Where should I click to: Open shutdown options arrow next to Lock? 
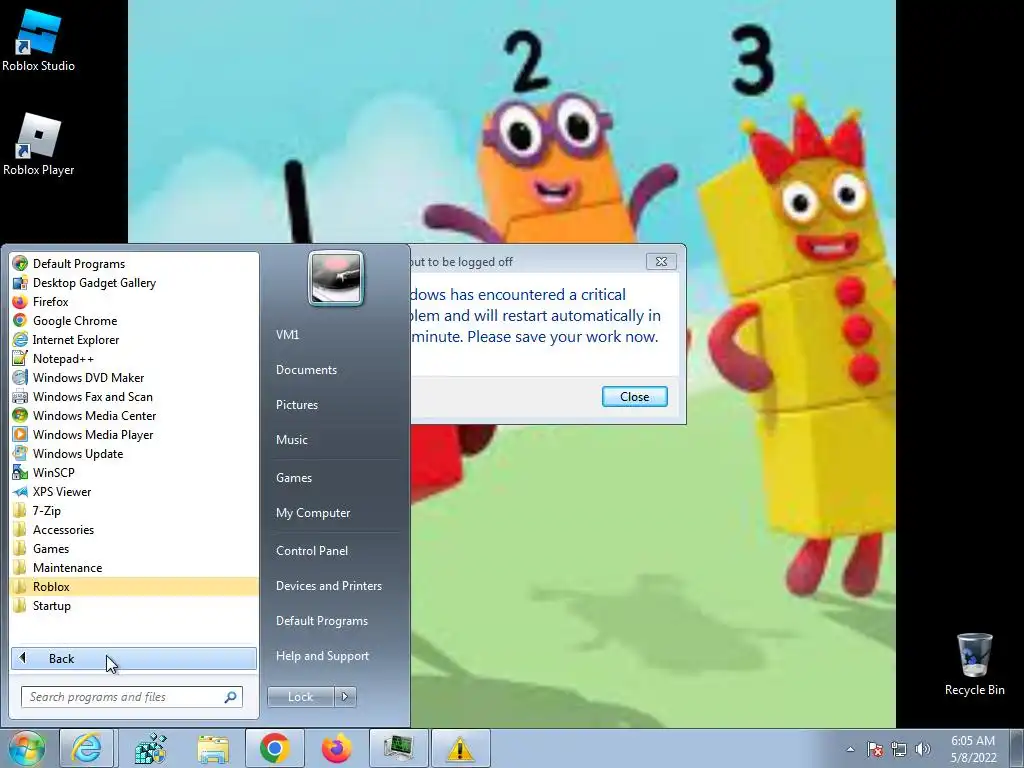(345, 697)
